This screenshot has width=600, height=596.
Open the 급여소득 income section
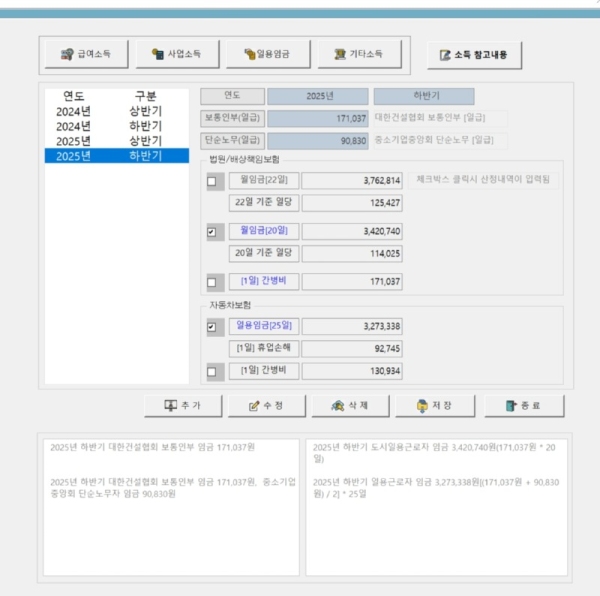(86, 54)
